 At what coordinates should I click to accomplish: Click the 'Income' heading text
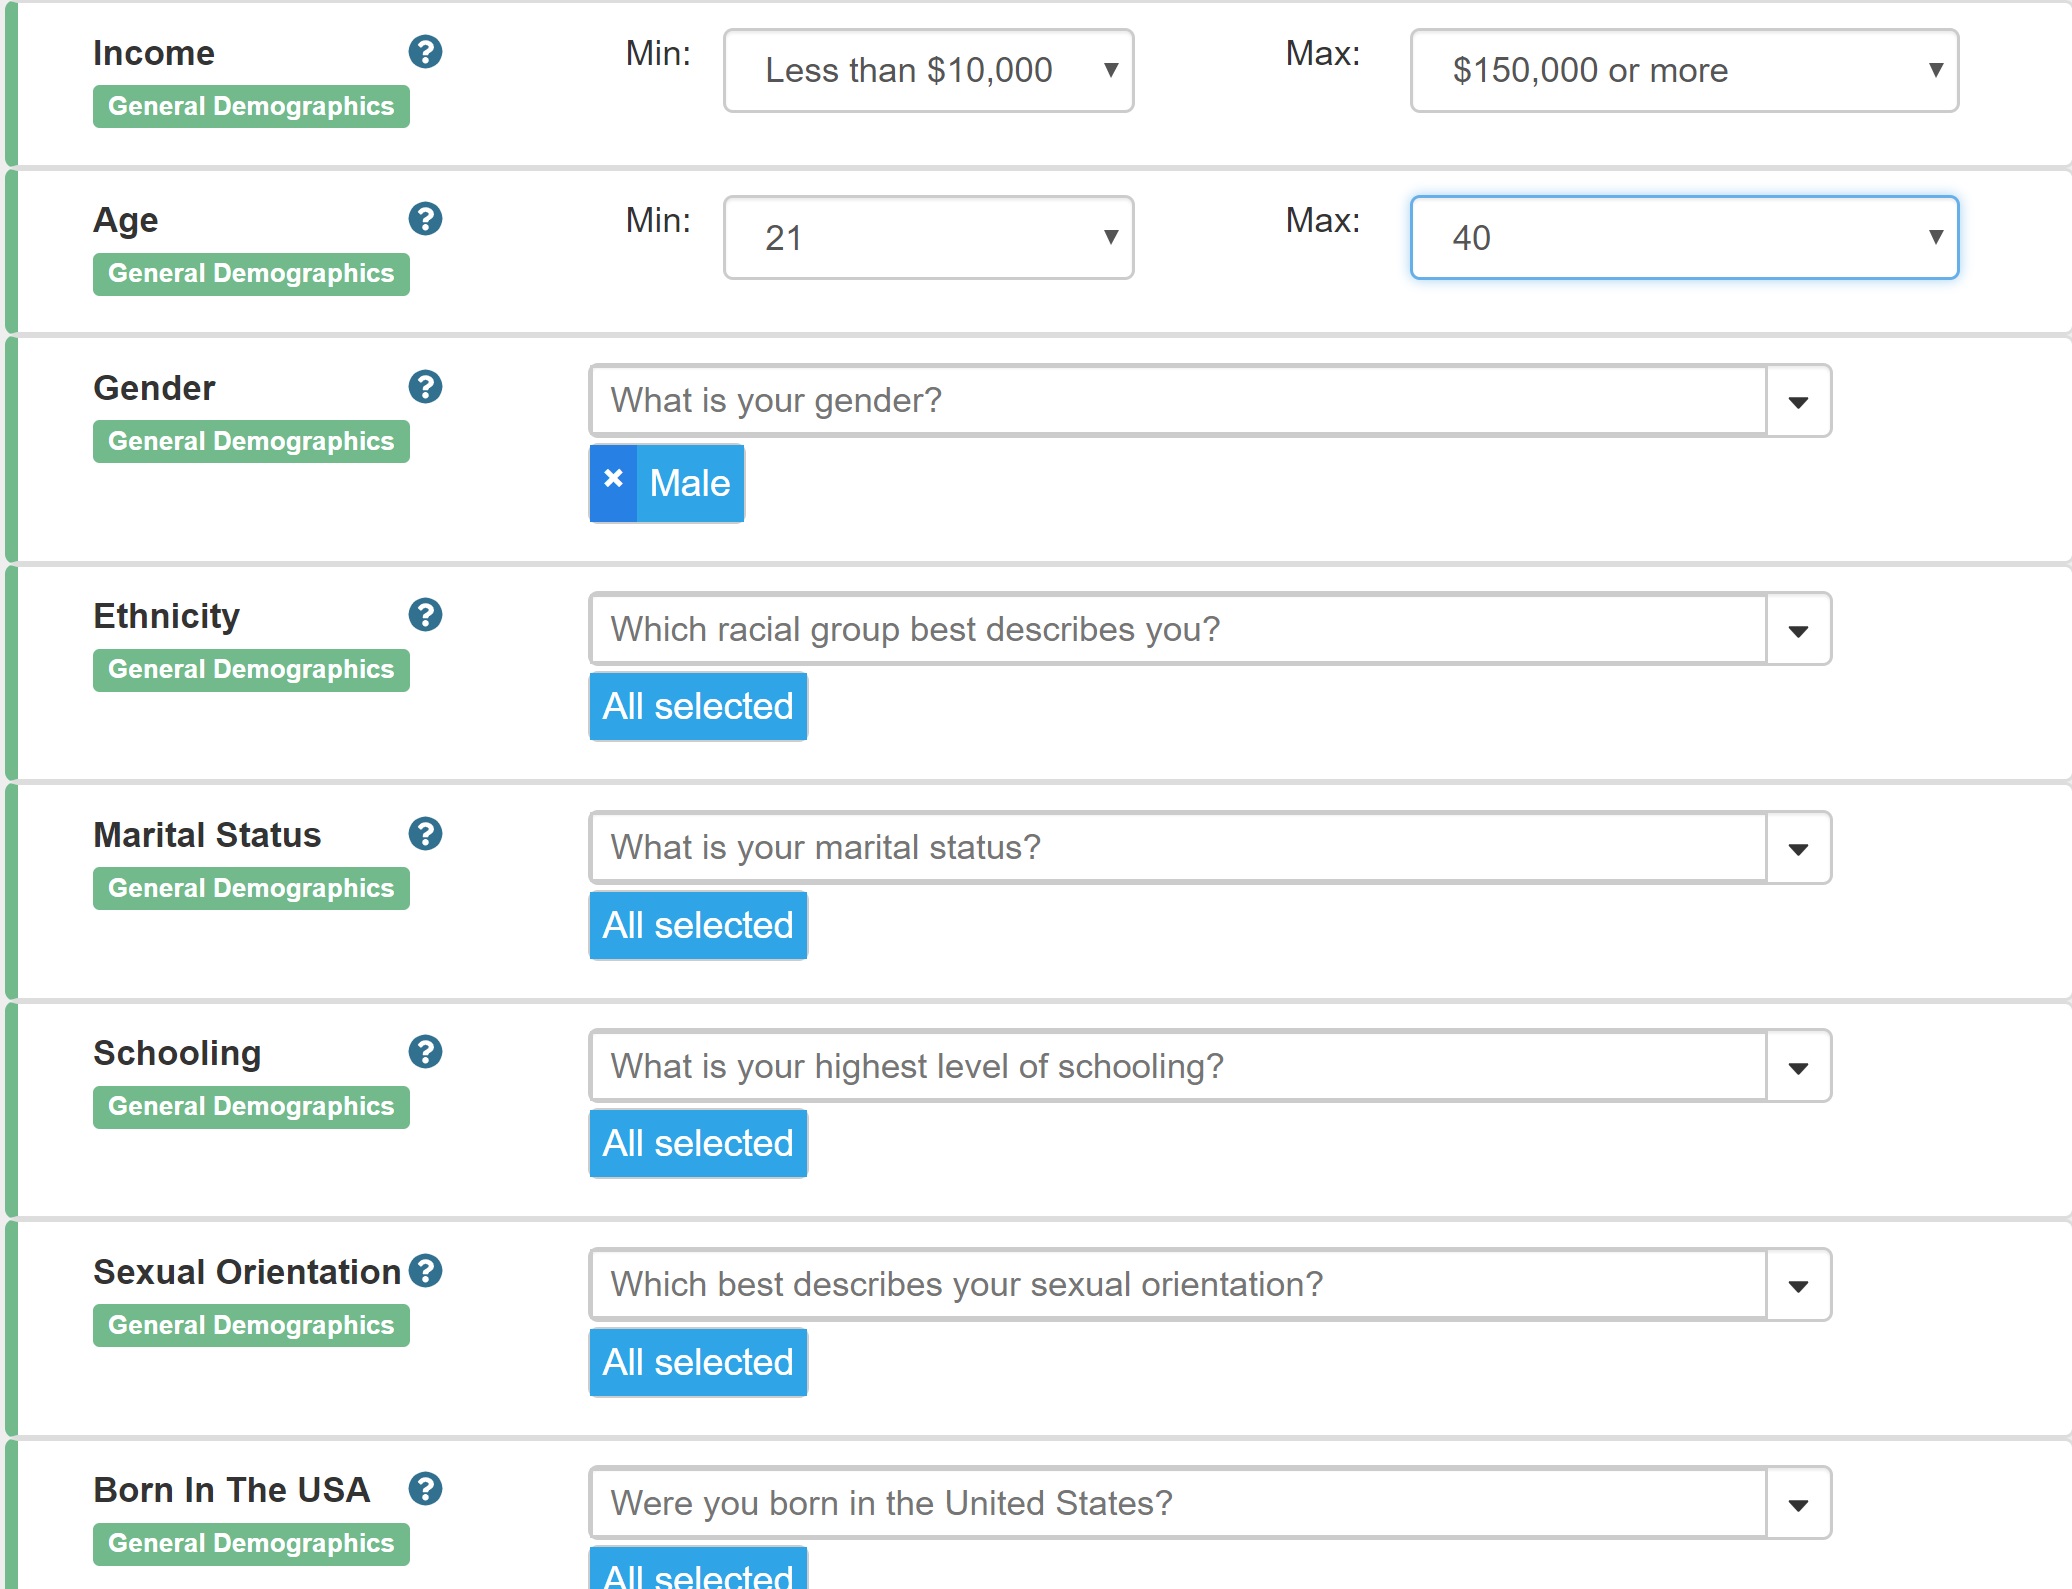[x=154, y=53]
